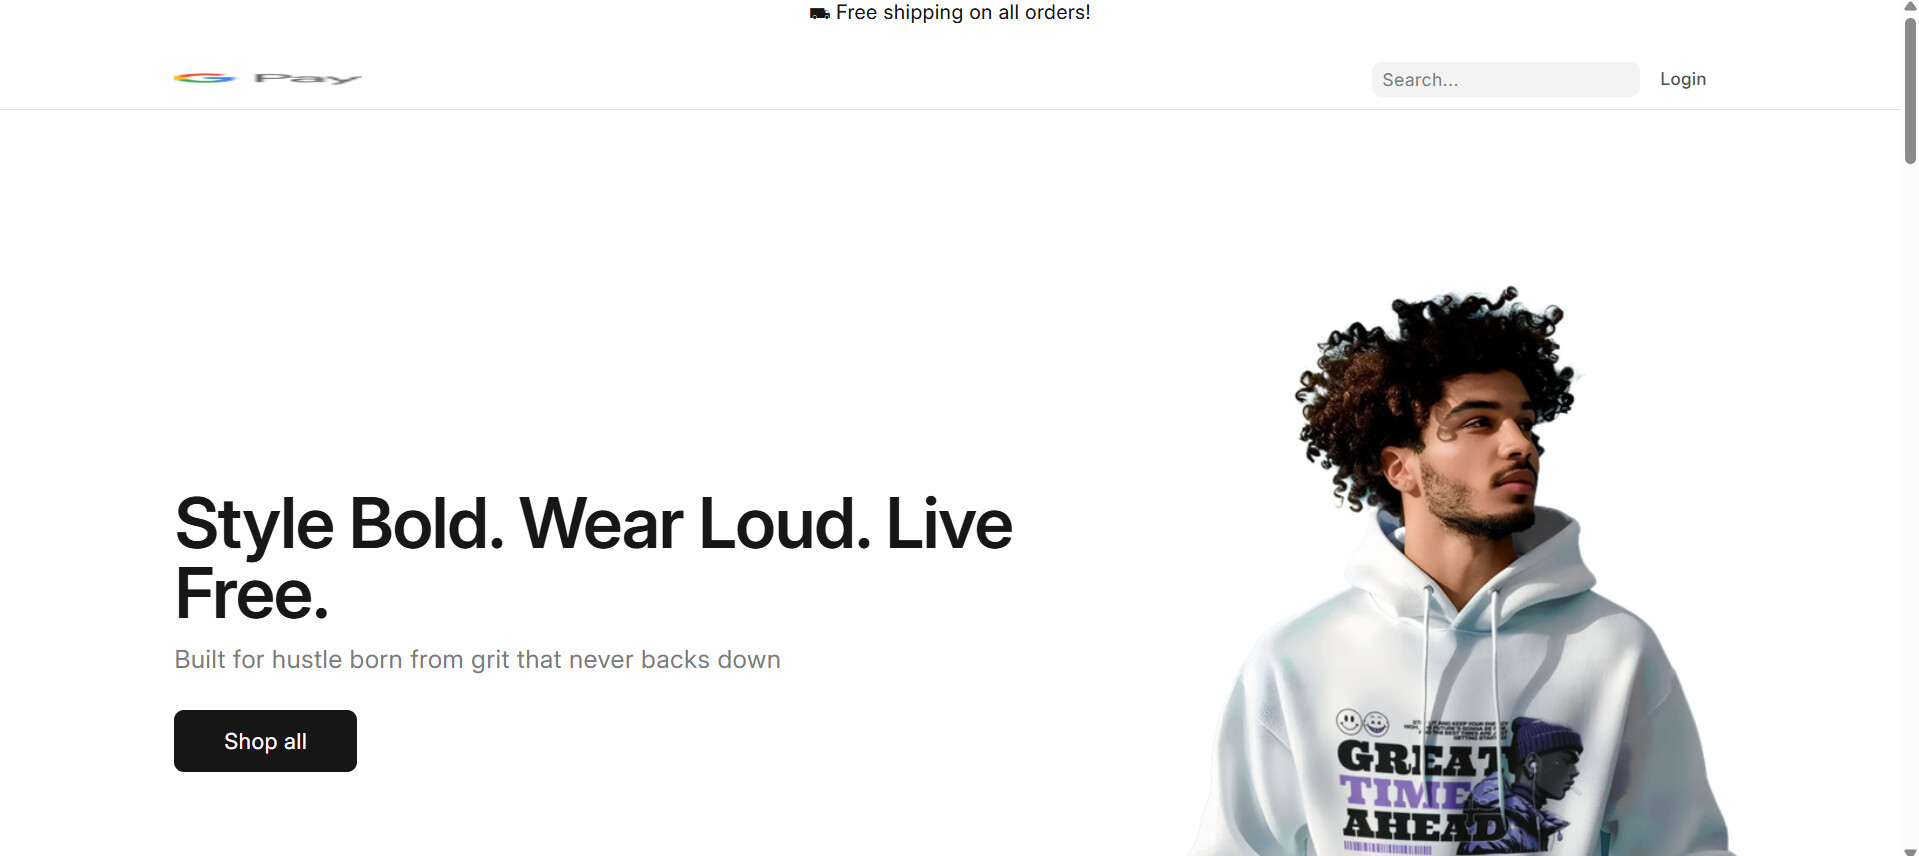Click the scrollbar up arrow
This screenshot has width=1919, height=856.
pyautogui.click(x=1910, y=6)
